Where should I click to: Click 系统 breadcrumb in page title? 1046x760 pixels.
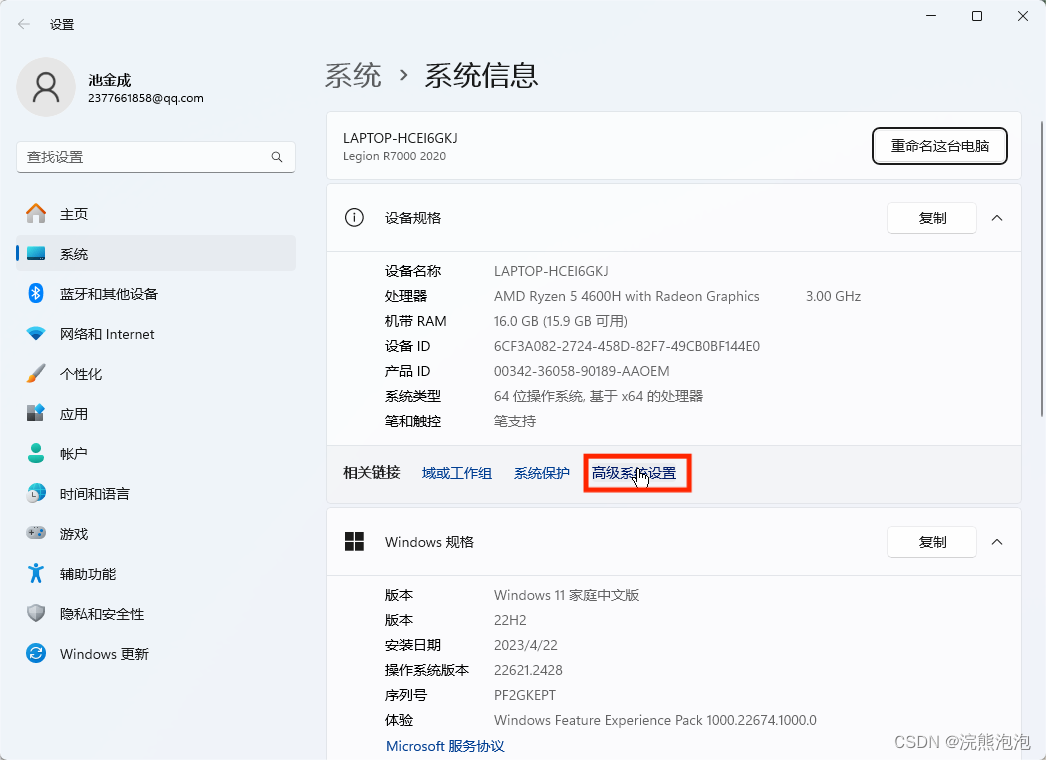point(353,75)
